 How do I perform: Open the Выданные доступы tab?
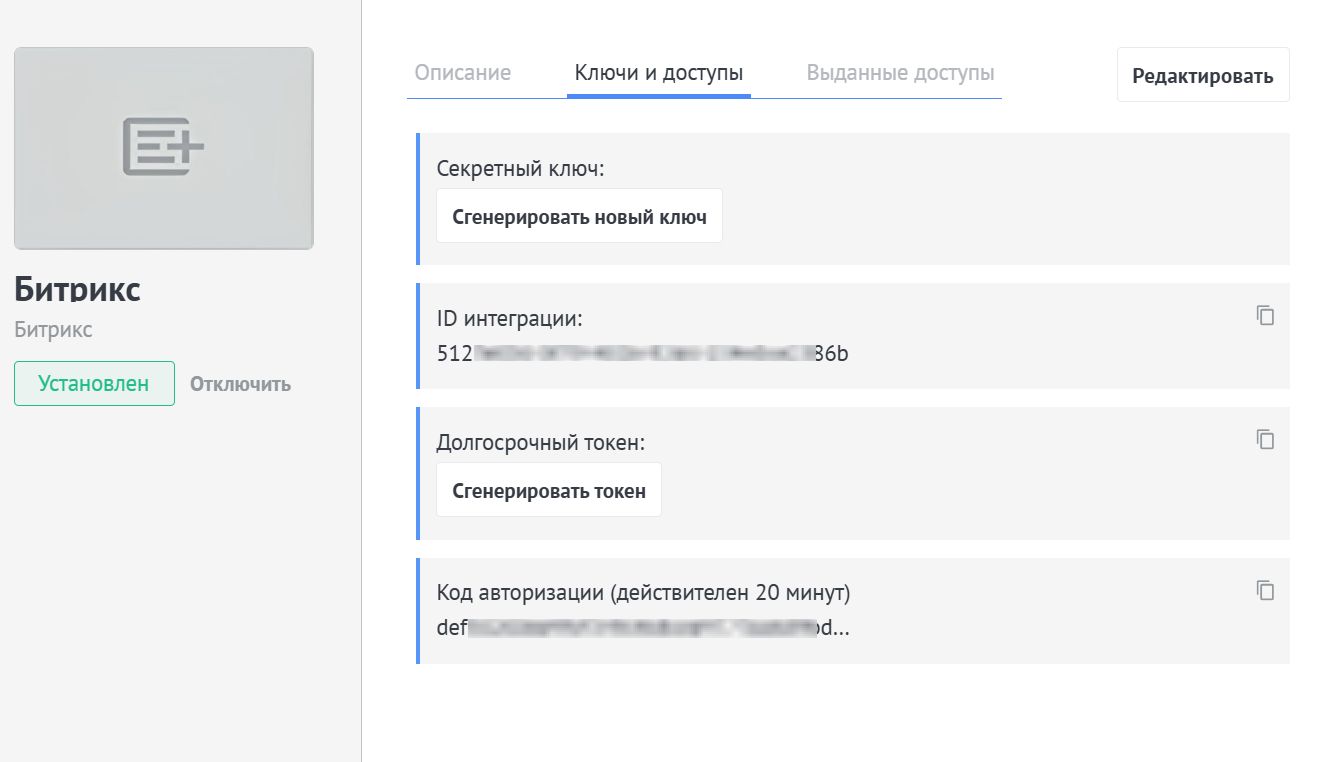[899, 72]
